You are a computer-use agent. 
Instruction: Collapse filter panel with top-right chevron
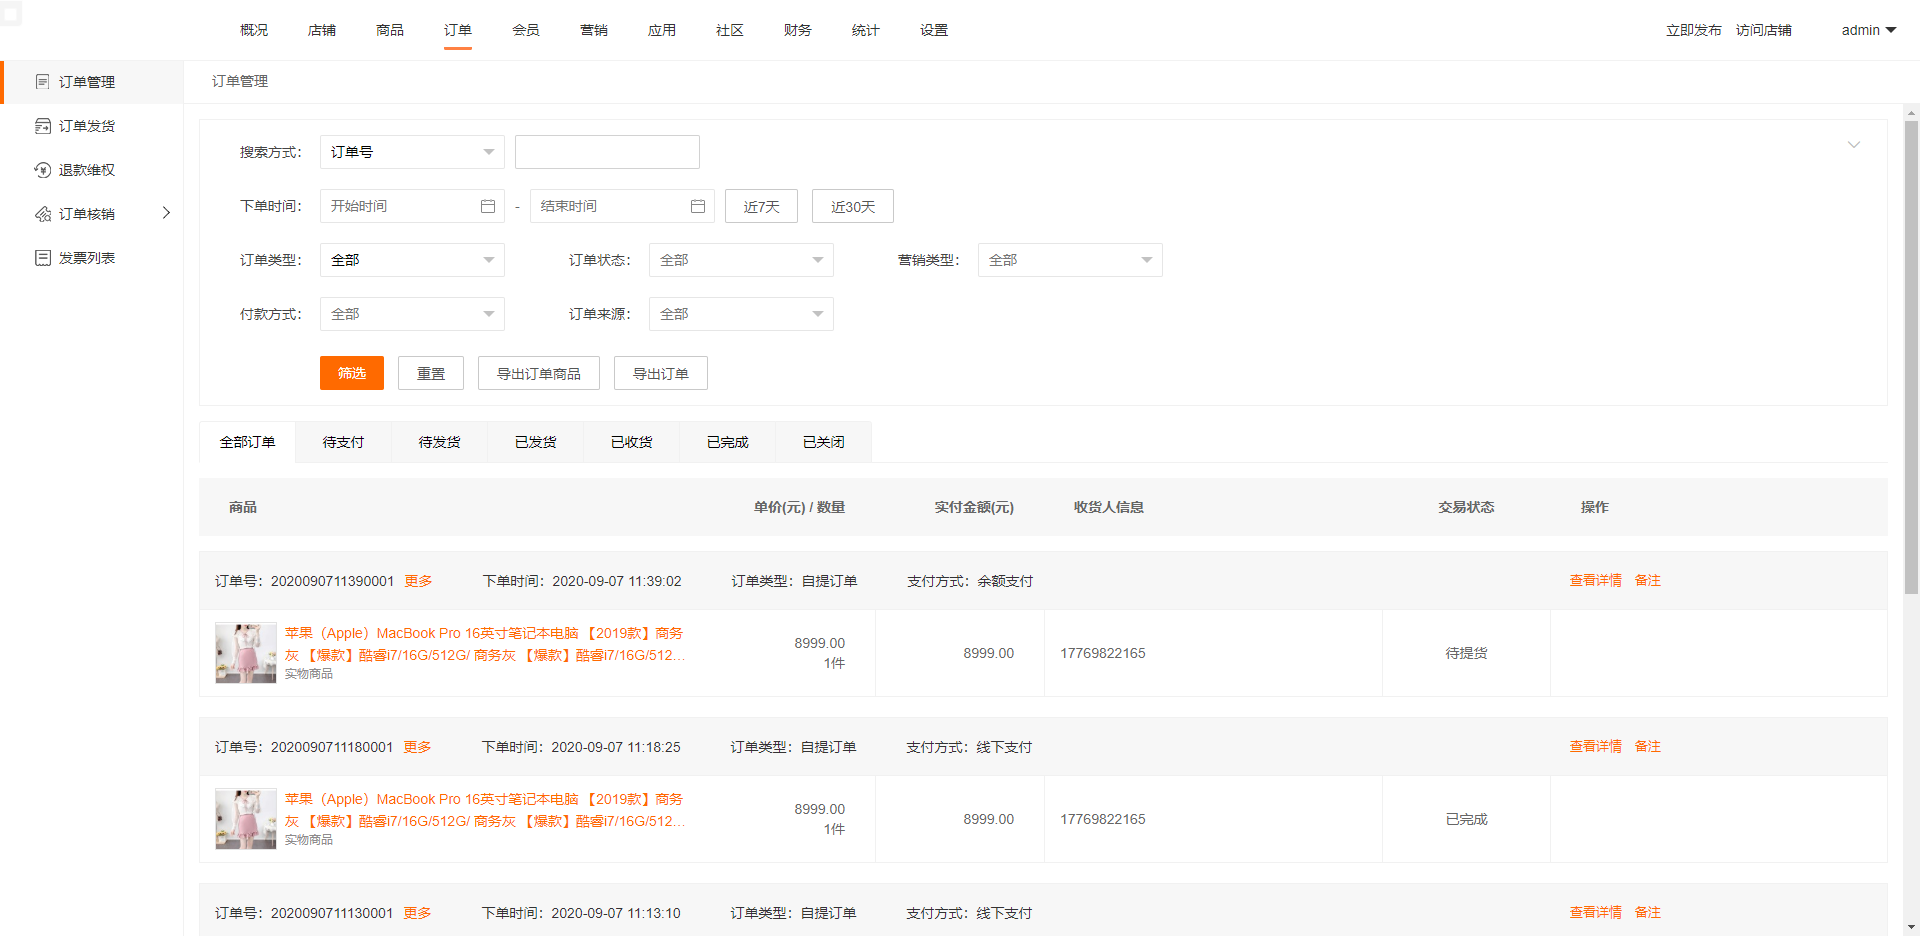click(1853, 145)
